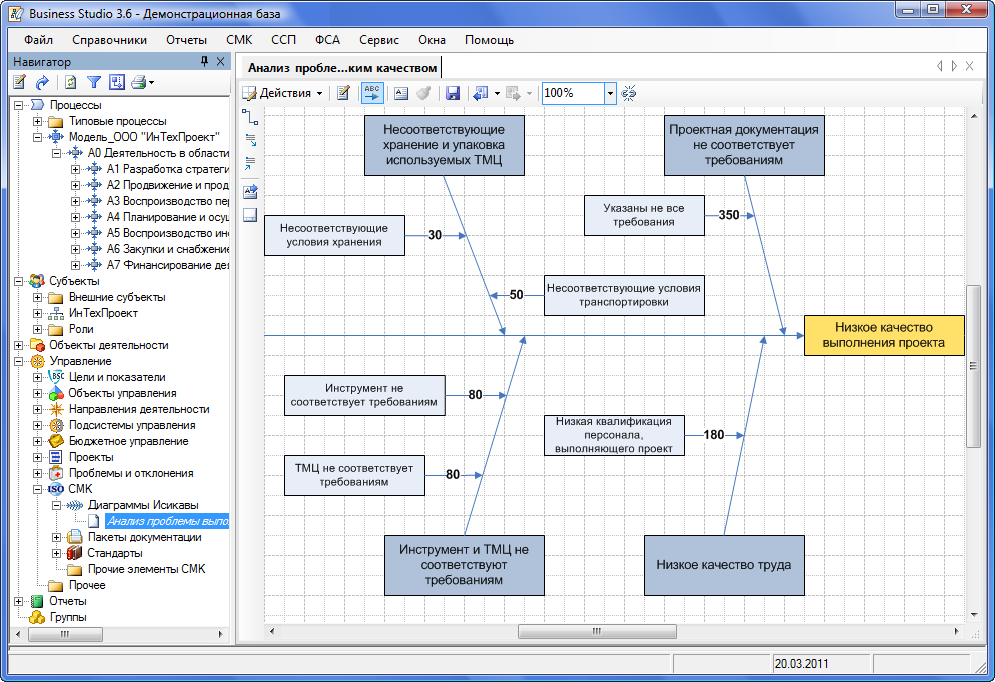Refresh the Navigator tree

pos(70,82)
